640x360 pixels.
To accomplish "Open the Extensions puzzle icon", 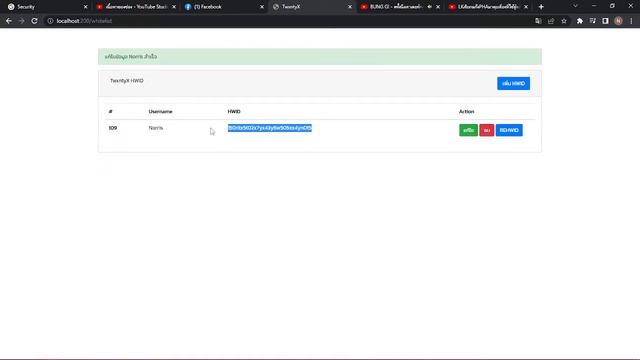I will point(580,21).
